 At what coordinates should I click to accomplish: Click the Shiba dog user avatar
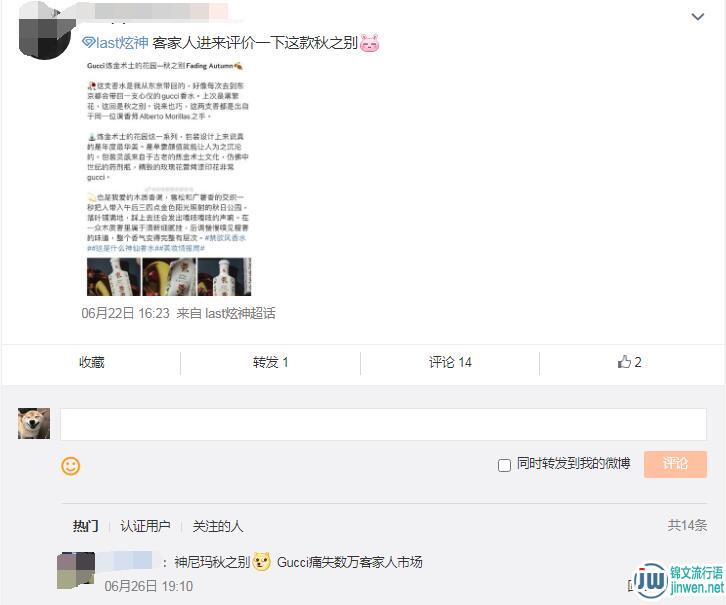coord(34,423)
